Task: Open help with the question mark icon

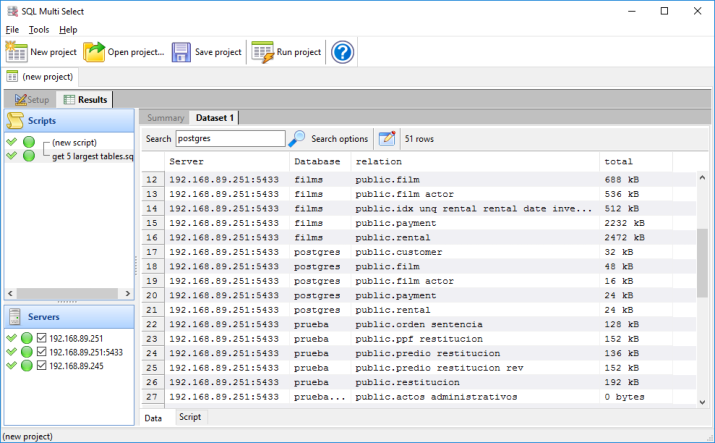Action: coord(342,52)
